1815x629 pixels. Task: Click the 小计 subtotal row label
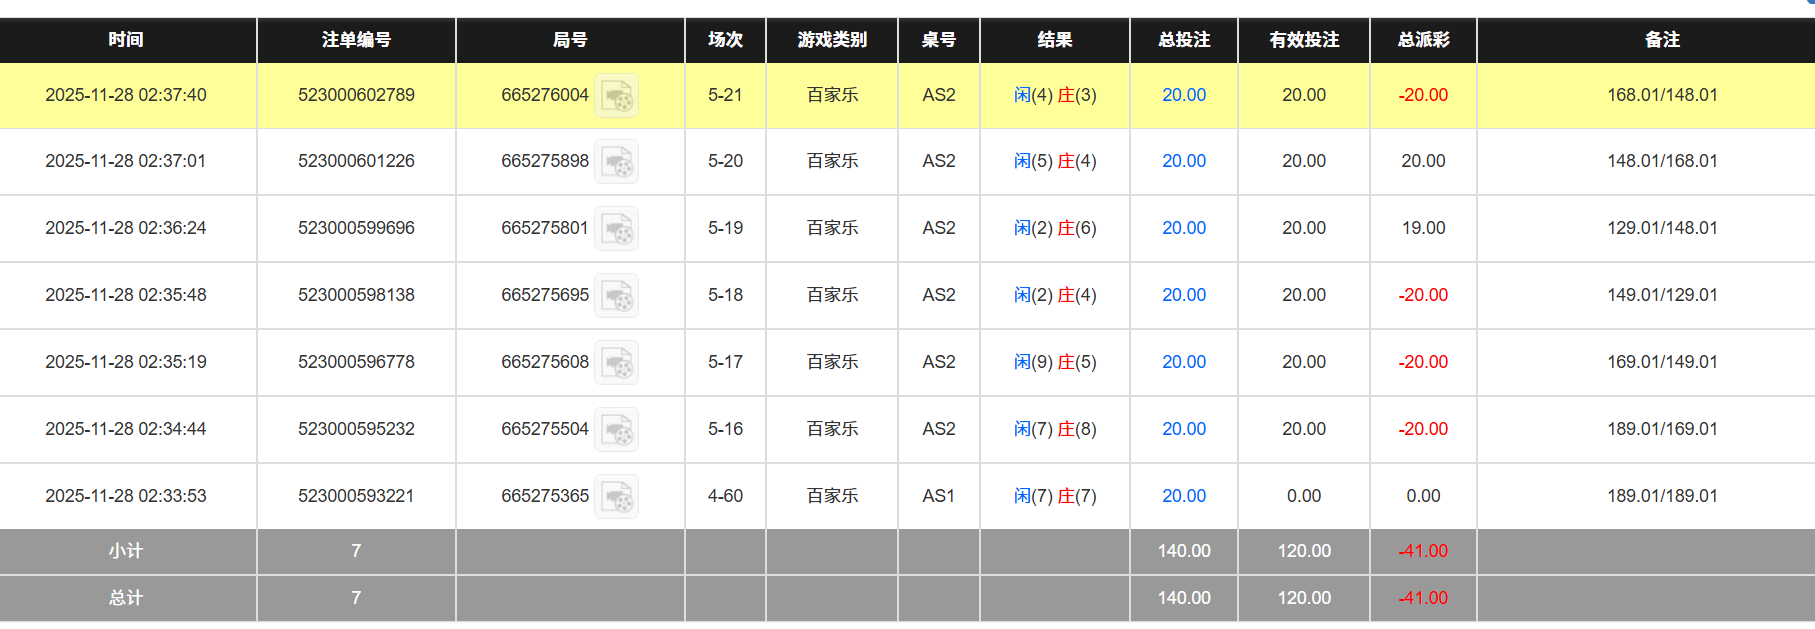pos(126,551)
